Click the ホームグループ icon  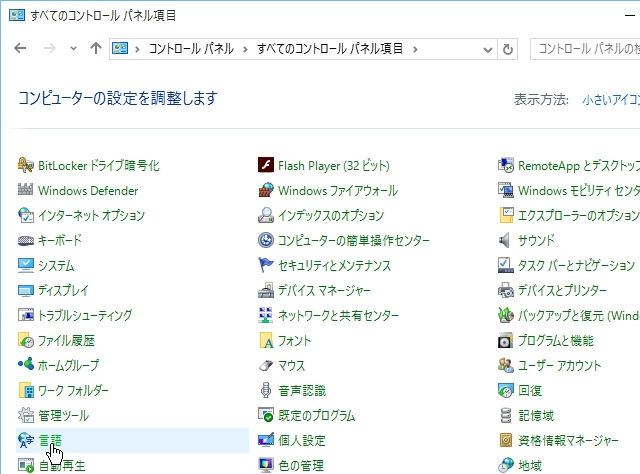(25, 365)
